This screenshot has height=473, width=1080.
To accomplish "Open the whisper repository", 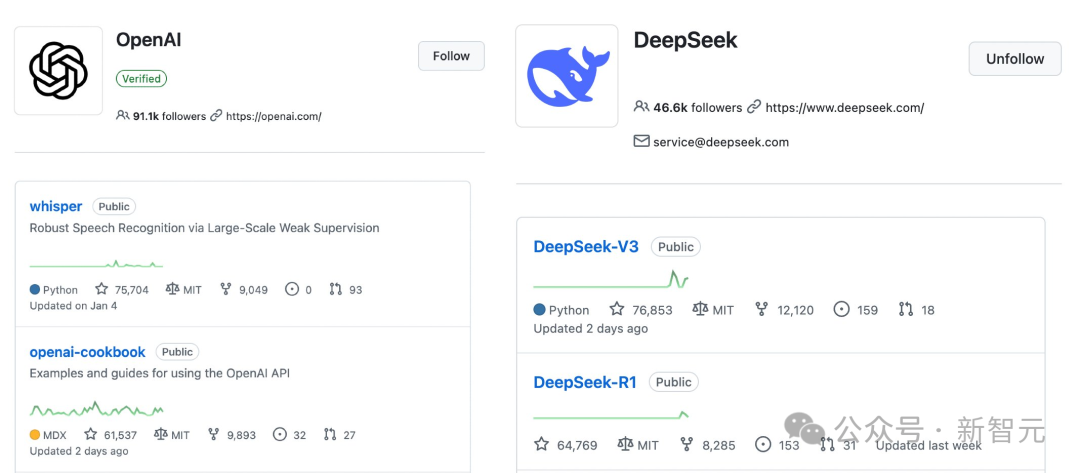I will click(x=56, y=207).
